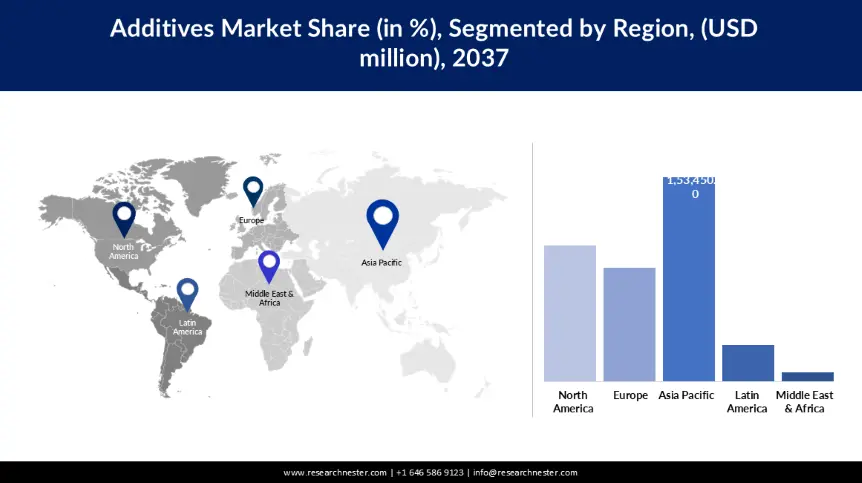Screen dimensions: 862x483
Task: Click the 'North America' label on map
Action: click(x=124, y=252)
